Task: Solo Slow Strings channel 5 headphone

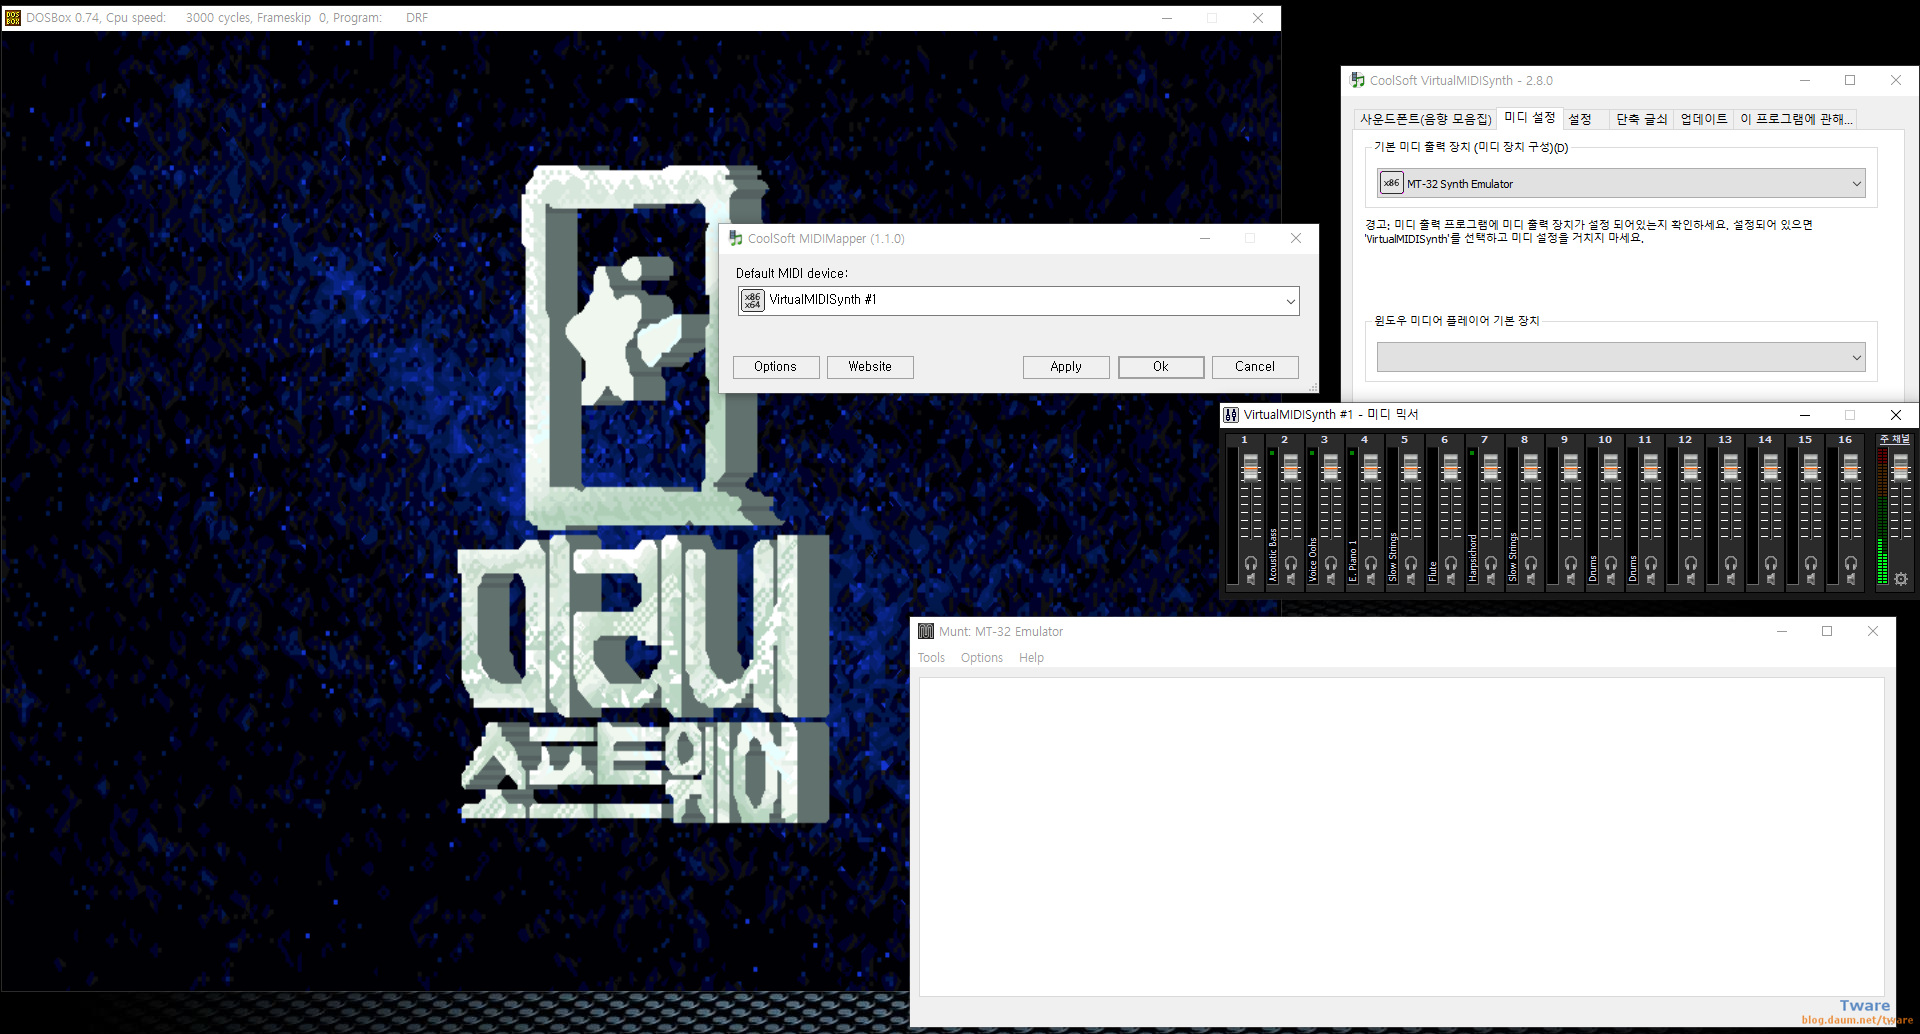Action: coord(1411,563)
